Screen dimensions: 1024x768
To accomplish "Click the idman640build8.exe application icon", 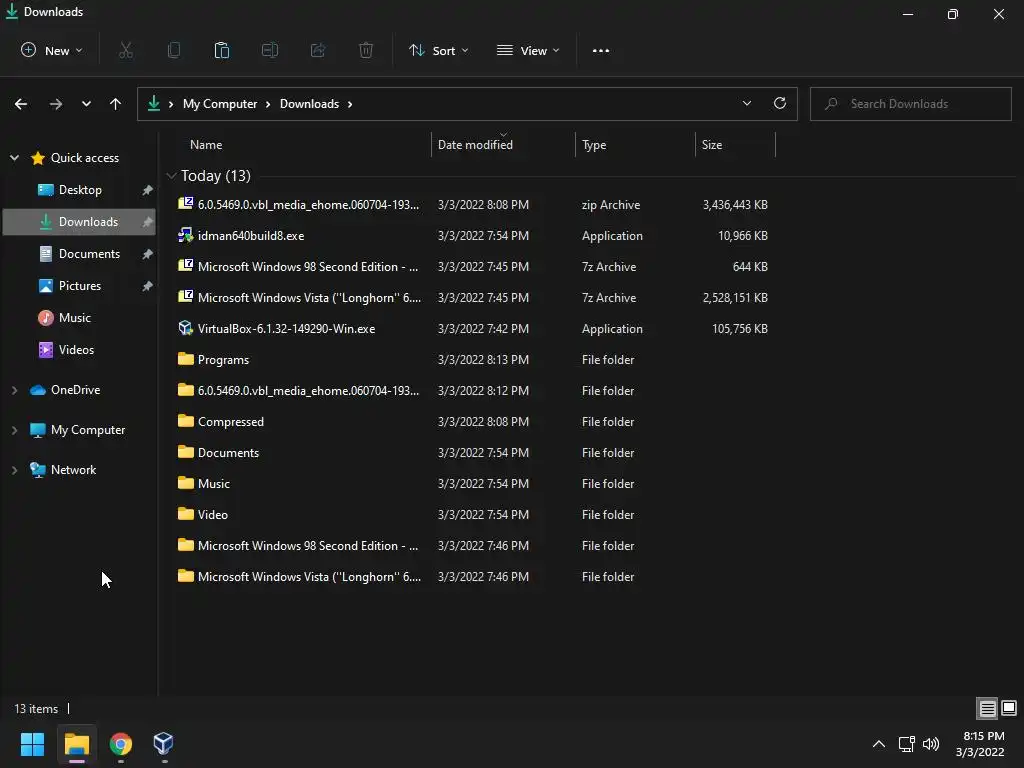I will pos(185,235).
